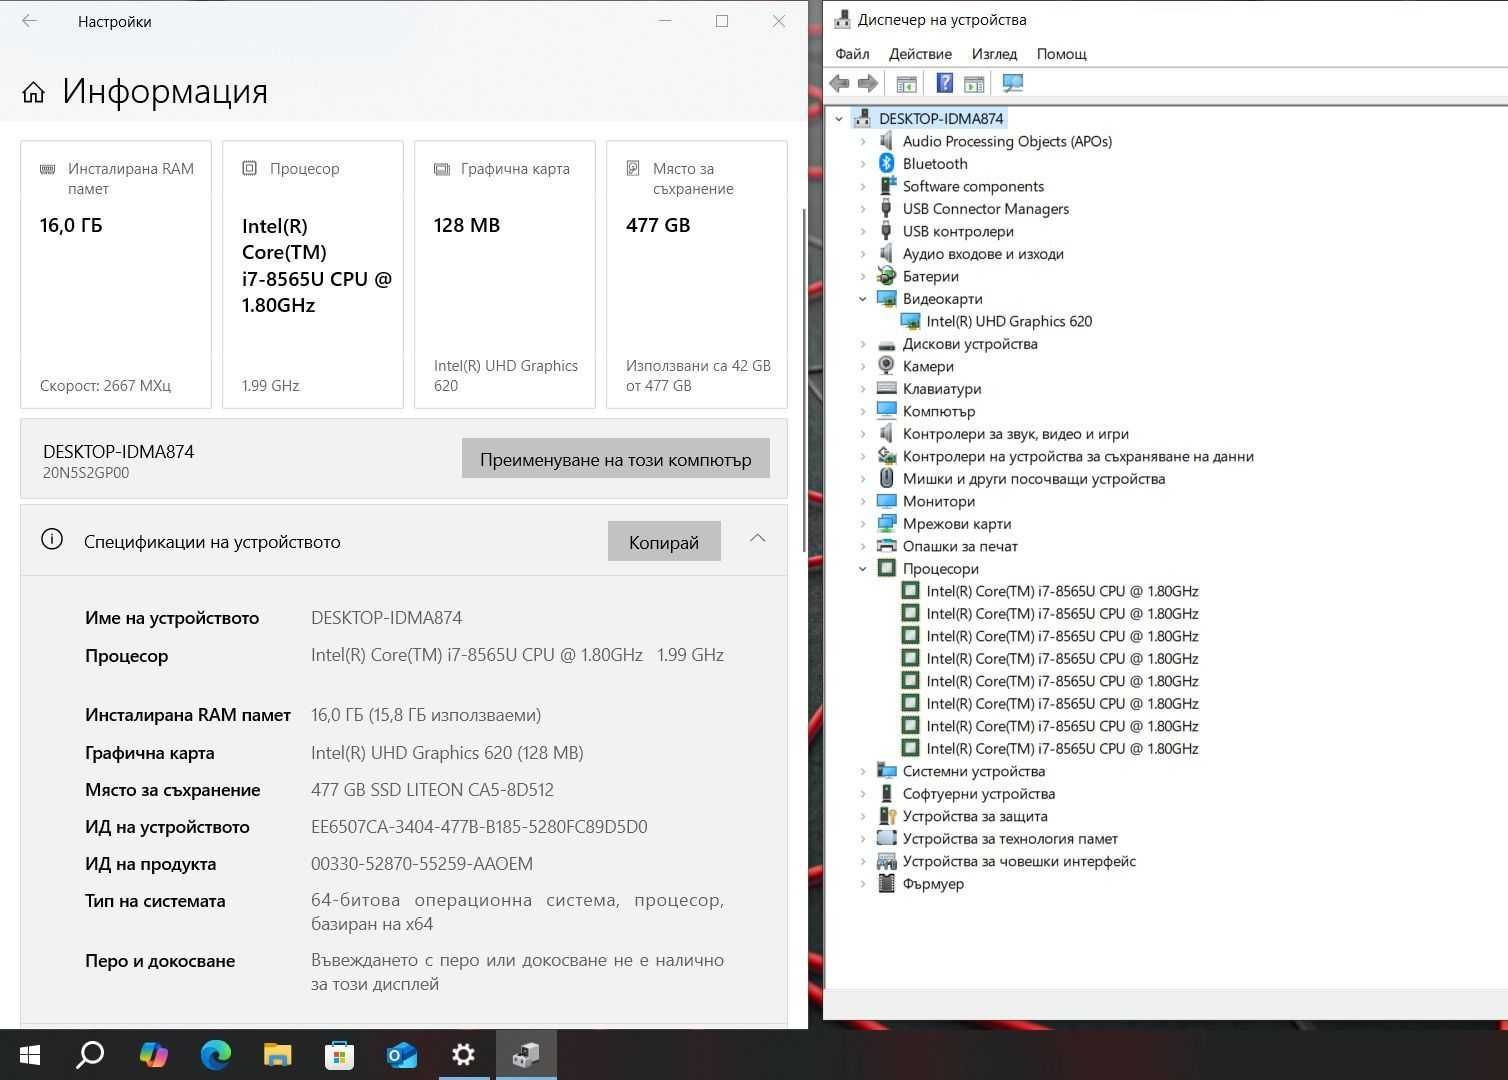Click the Копирай button
This screenshot has height=1080, width=1508.
[664, 541]
